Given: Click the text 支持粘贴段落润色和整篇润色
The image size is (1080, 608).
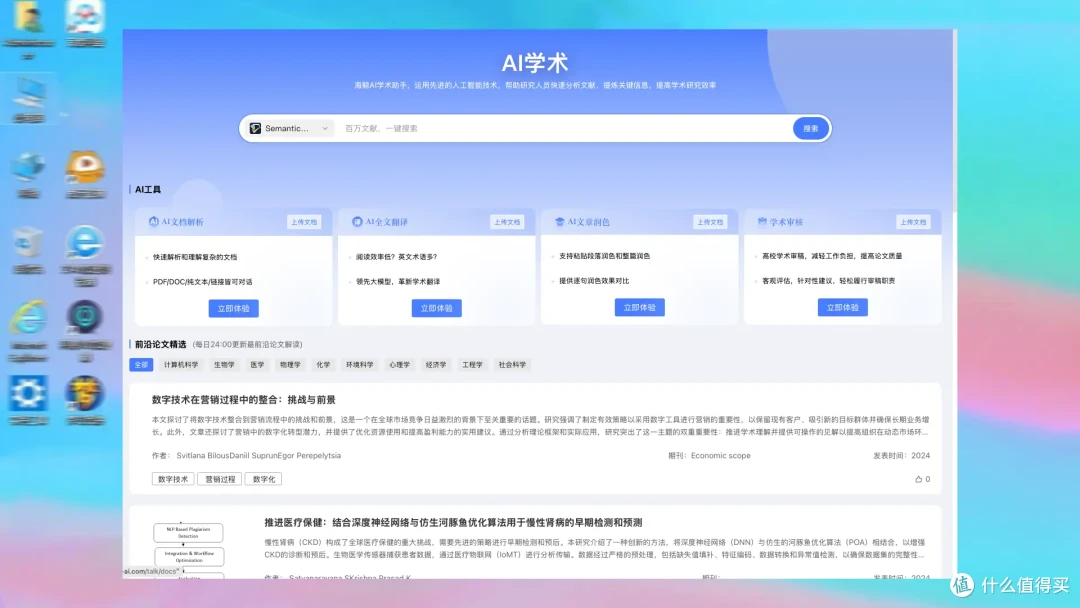Looking at the screenshot, I should (x=605, y=256).
